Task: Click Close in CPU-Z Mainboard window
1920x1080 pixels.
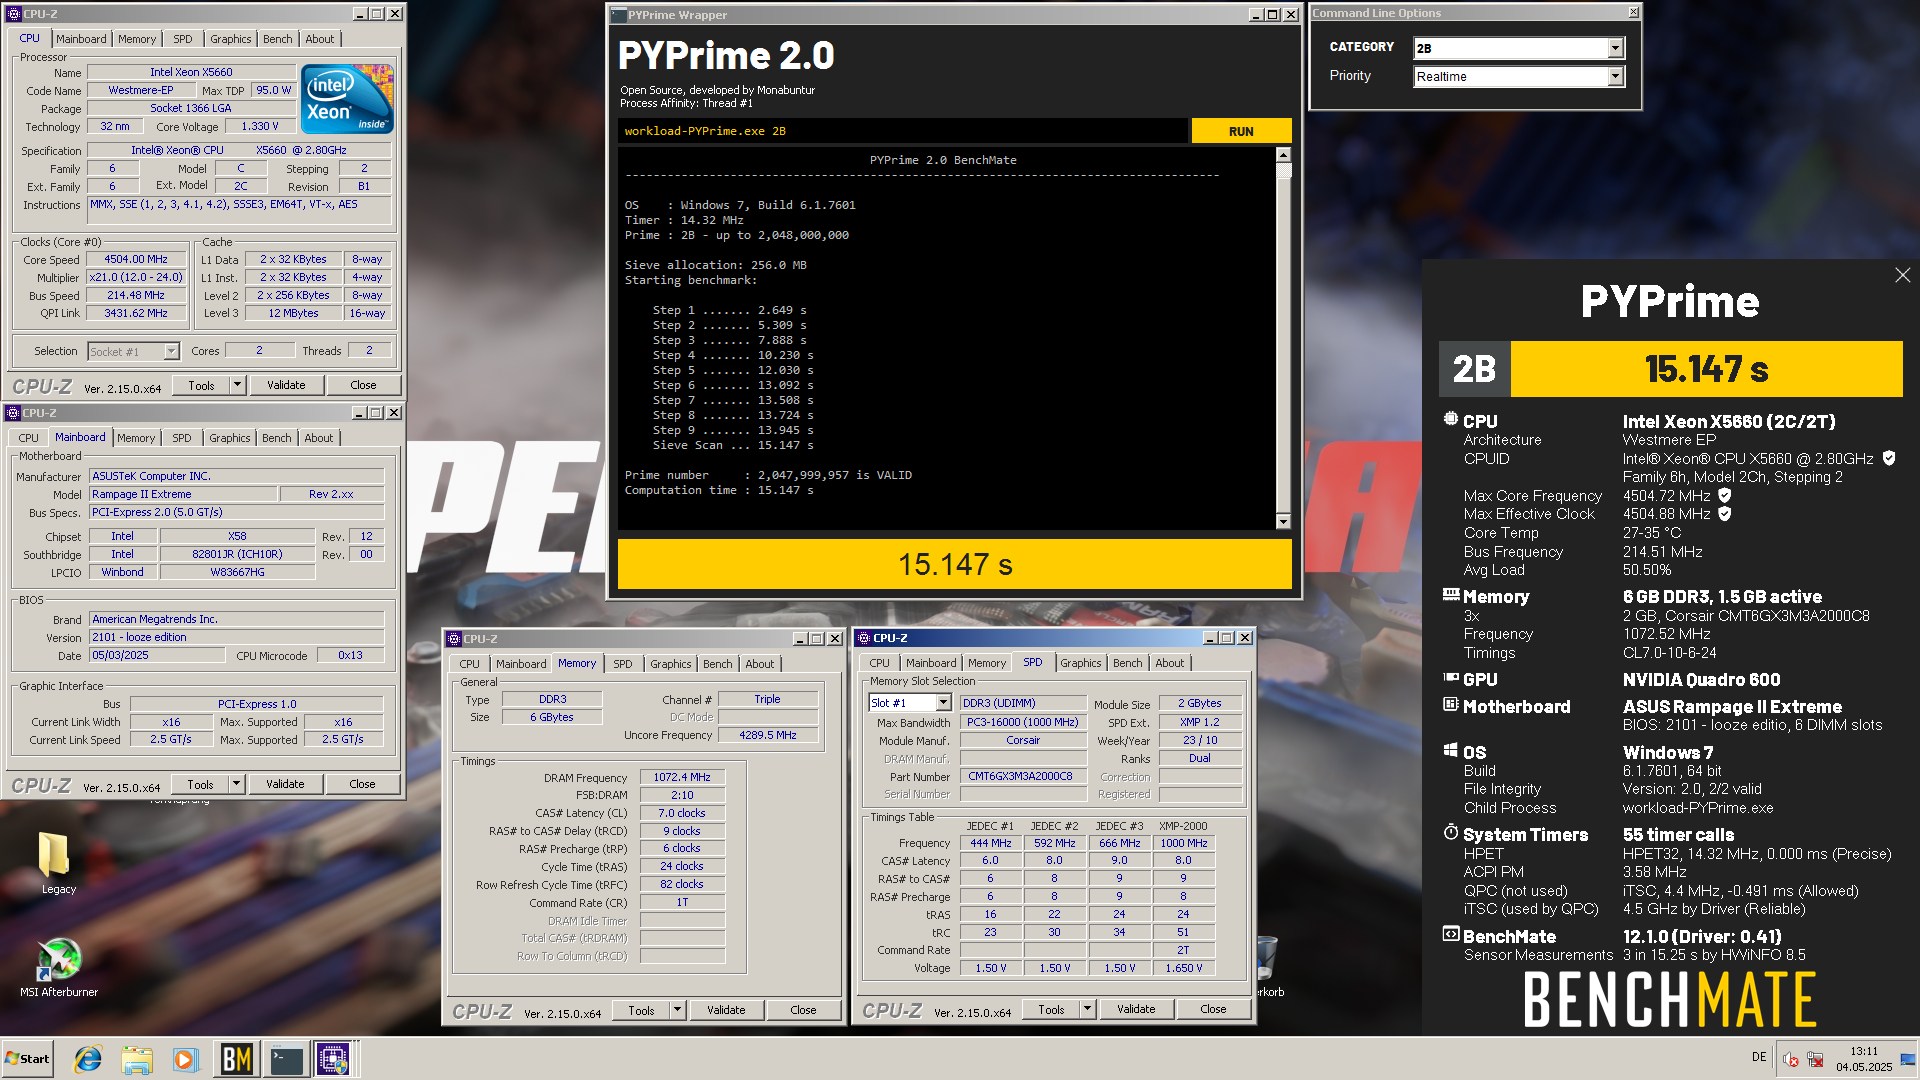Action: coord(362,784)
